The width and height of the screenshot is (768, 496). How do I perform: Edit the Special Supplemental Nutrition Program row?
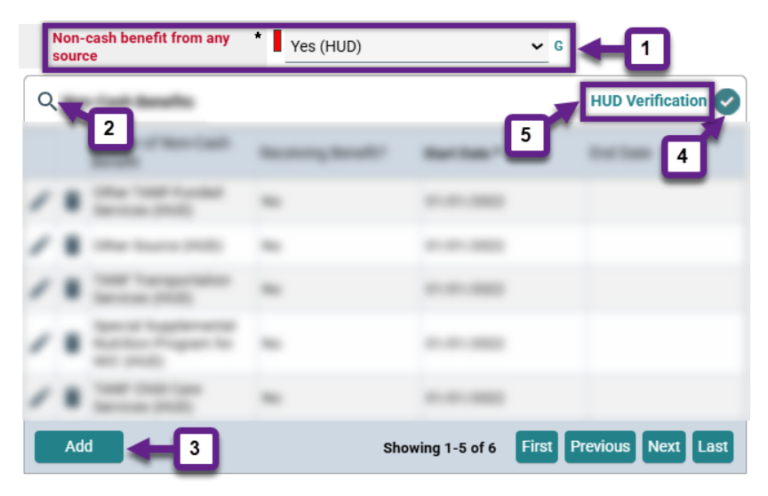(39, 343)
